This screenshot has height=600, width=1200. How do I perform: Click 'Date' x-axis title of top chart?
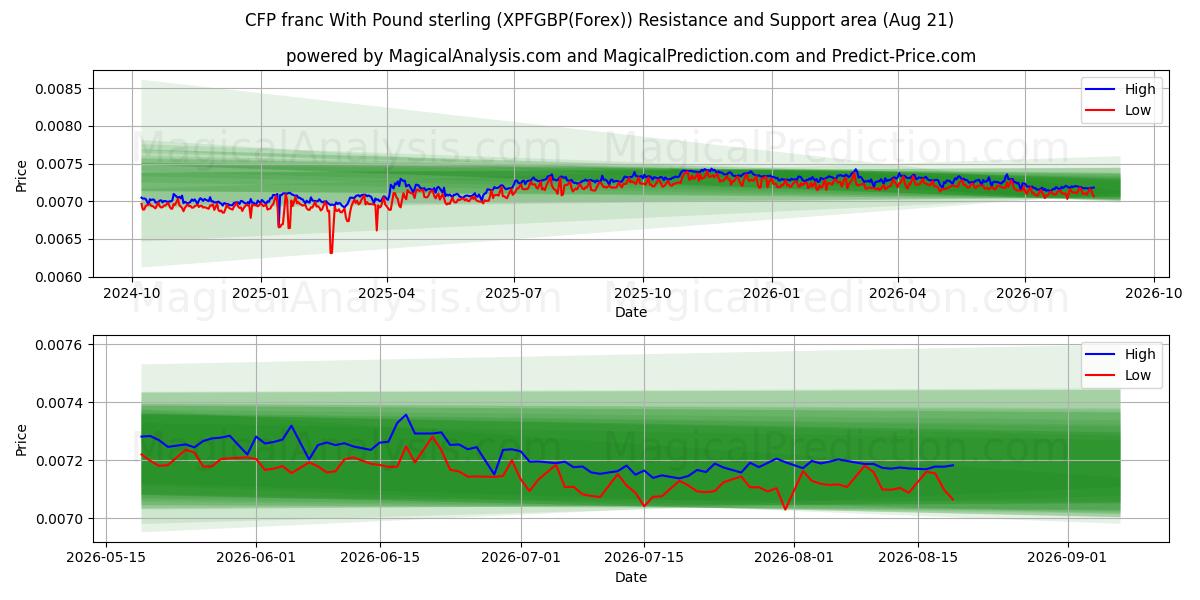[x=631, y=312]
